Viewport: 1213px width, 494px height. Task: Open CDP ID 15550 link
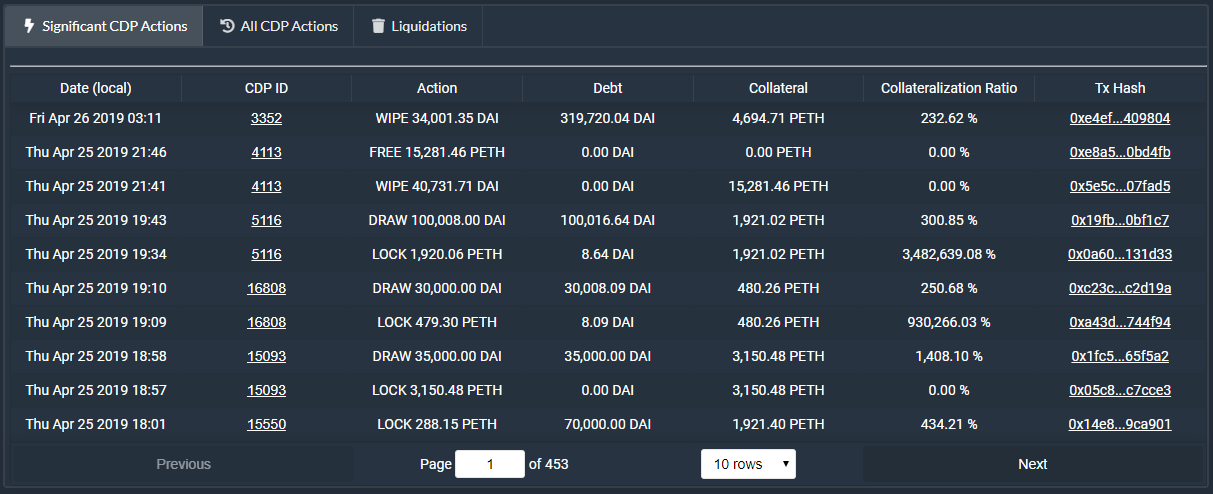(266, 424)
